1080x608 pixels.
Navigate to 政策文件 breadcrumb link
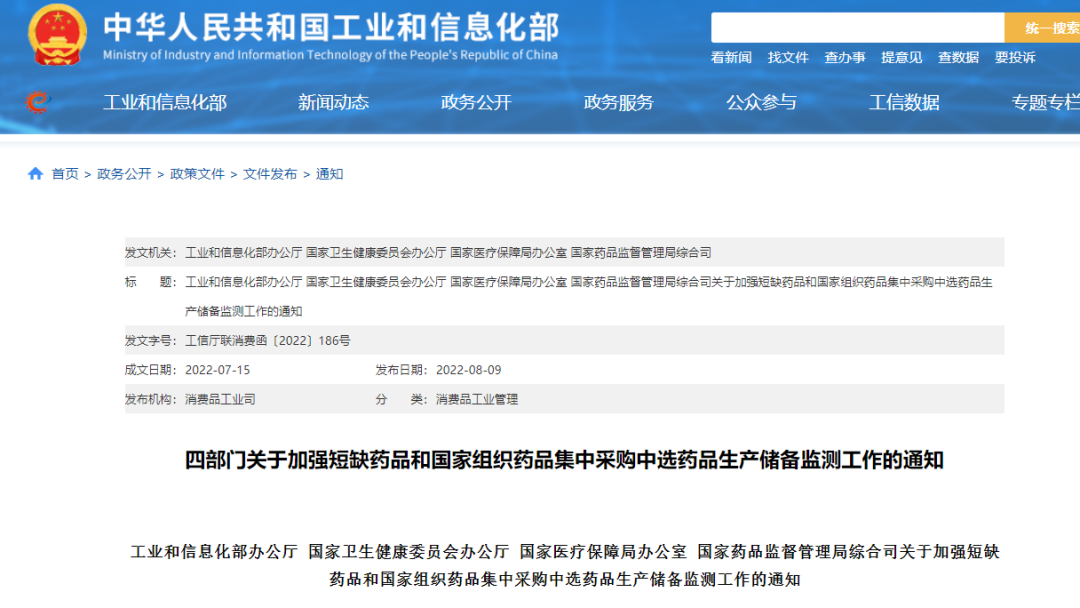[197, 174]
